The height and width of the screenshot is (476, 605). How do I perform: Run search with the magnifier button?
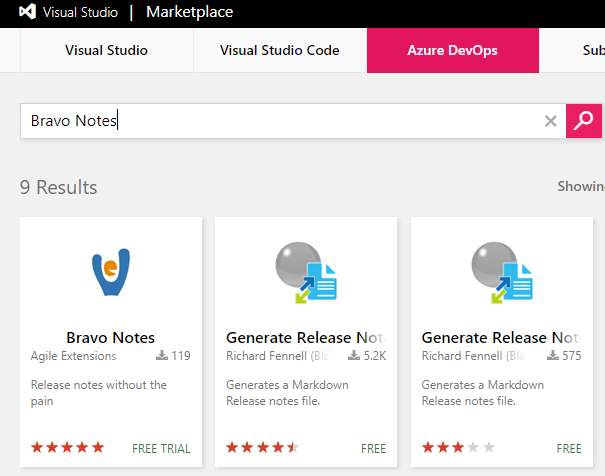click(x=584, y=121)
